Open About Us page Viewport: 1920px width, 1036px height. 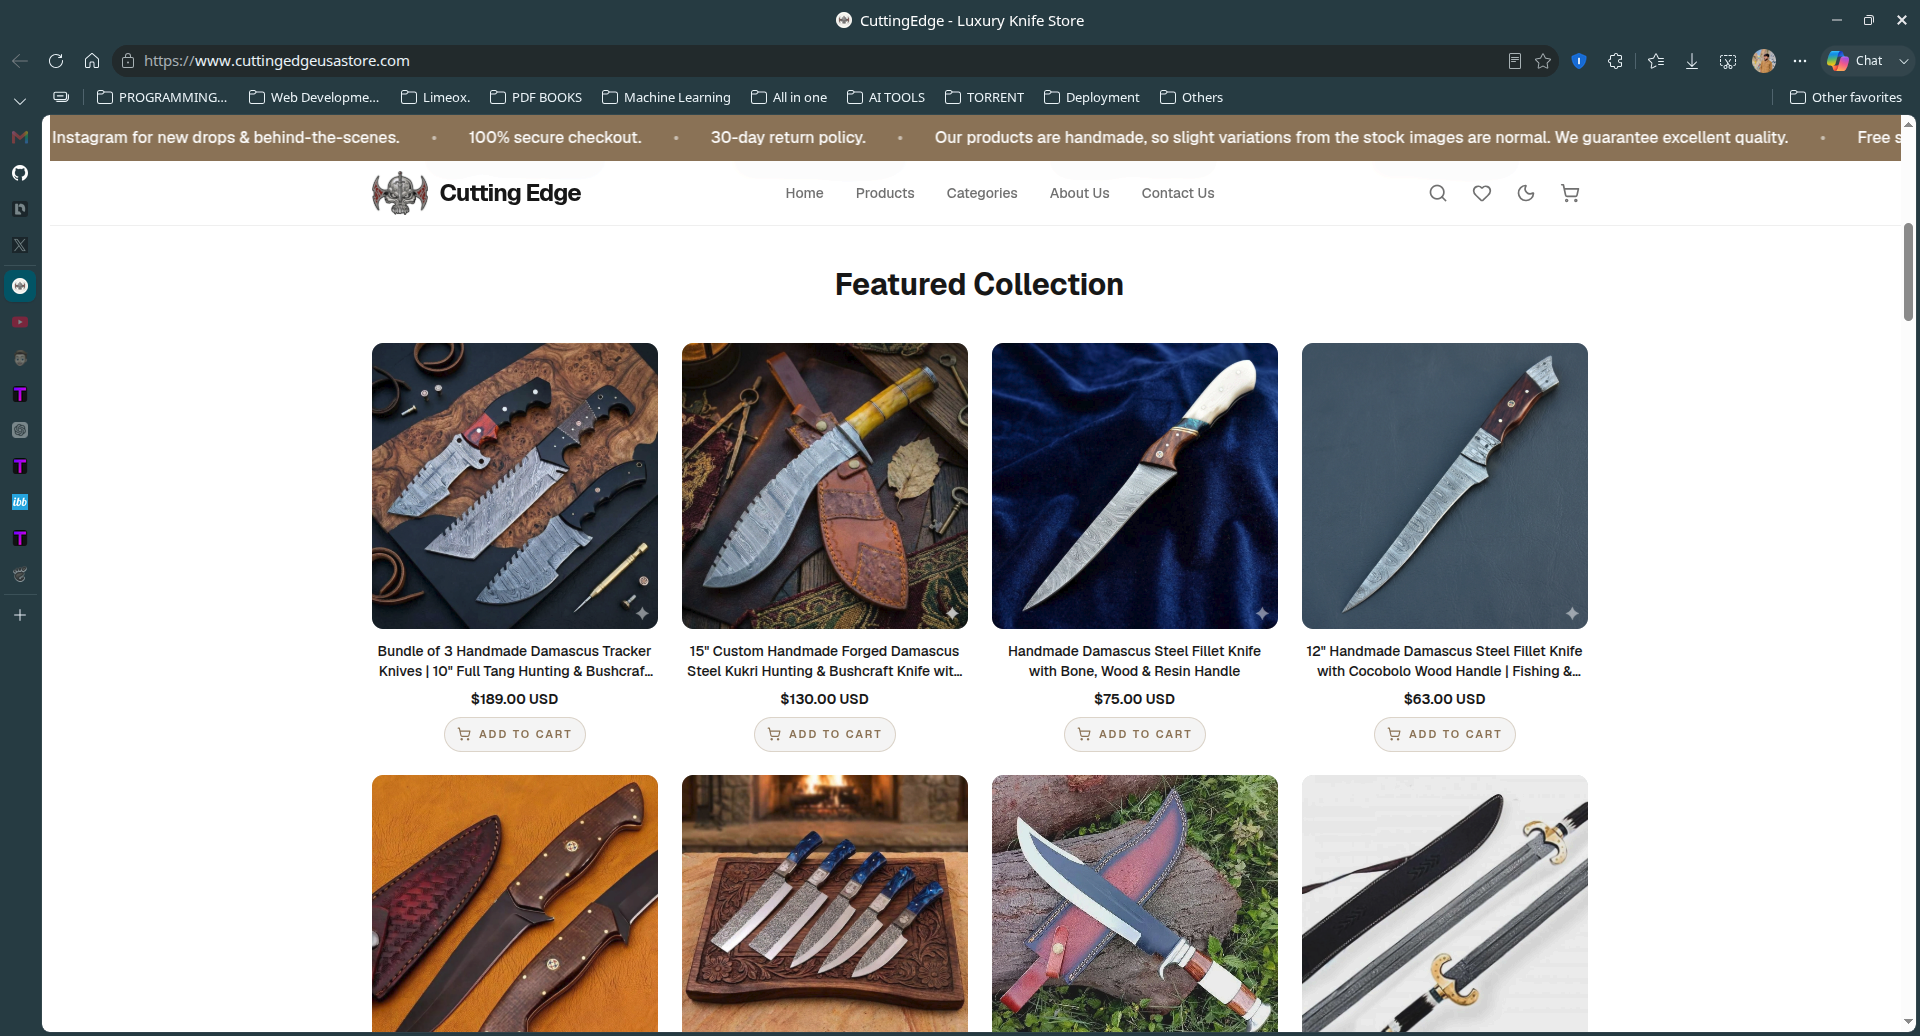1079,193
